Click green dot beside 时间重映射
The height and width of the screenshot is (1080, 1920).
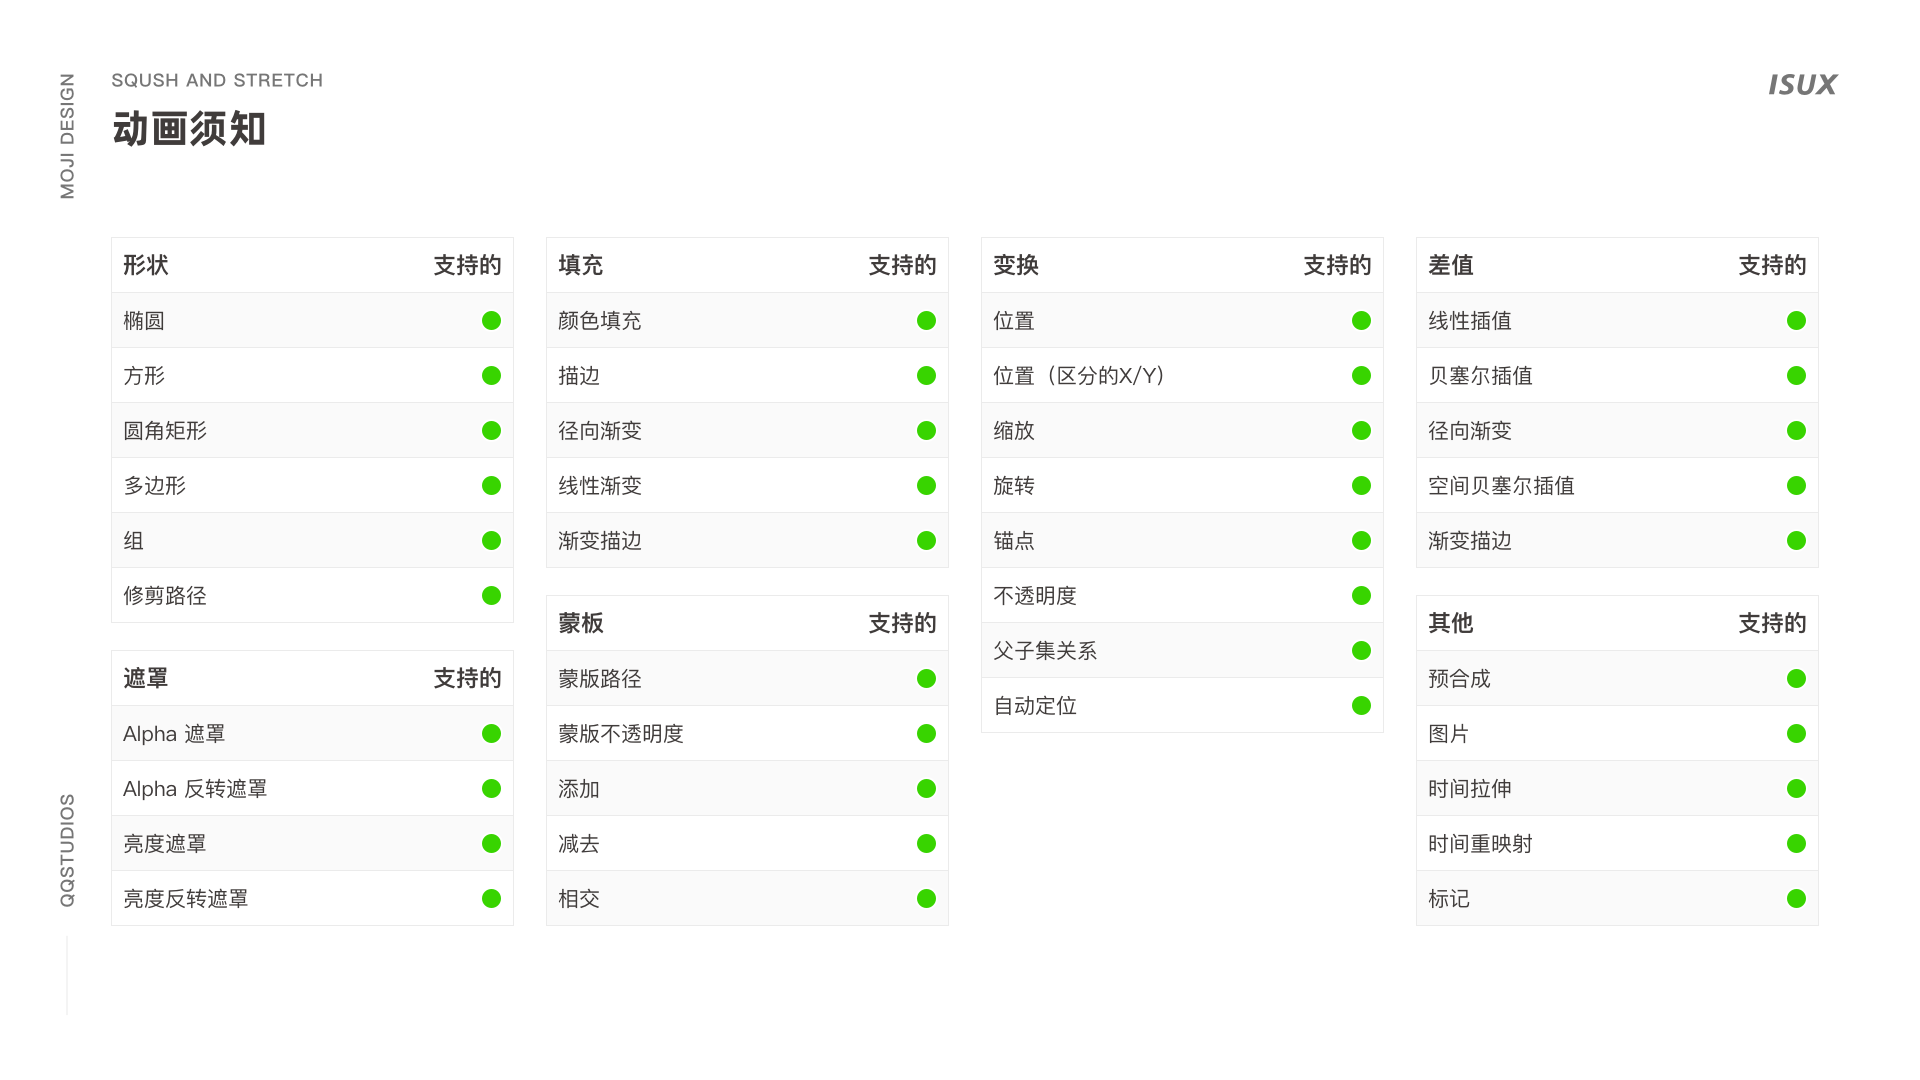pos(1796,844)
